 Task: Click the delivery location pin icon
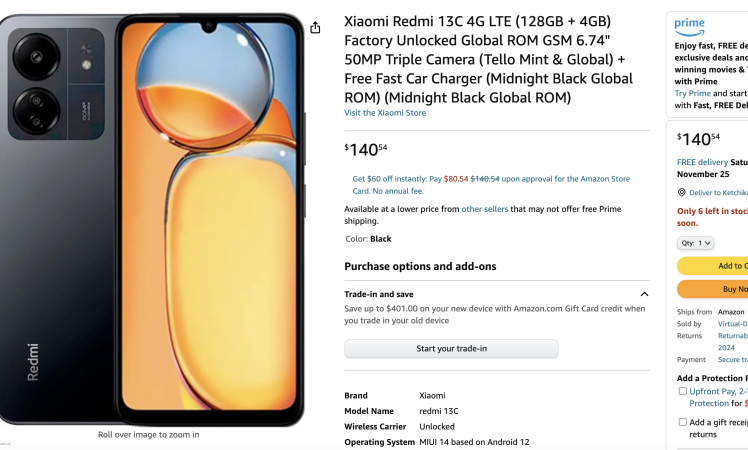tap(682, 192)
